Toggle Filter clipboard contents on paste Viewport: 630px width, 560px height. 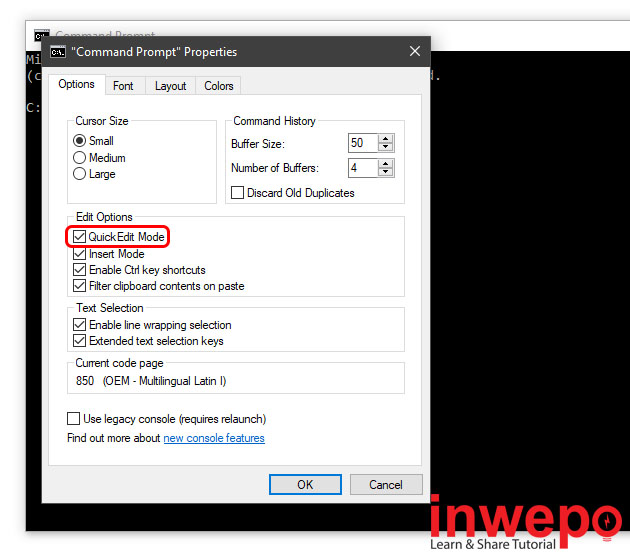(80, 286)
